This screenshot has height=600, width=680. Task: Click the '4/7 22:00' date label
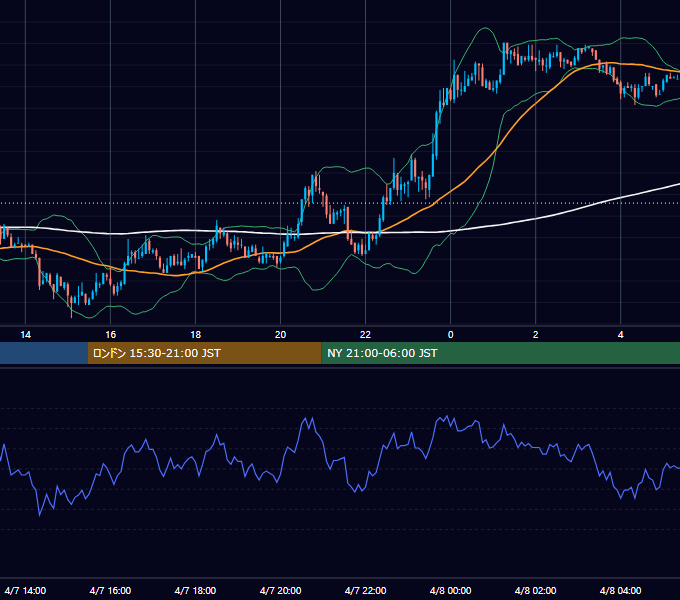[x=366, y=591]
